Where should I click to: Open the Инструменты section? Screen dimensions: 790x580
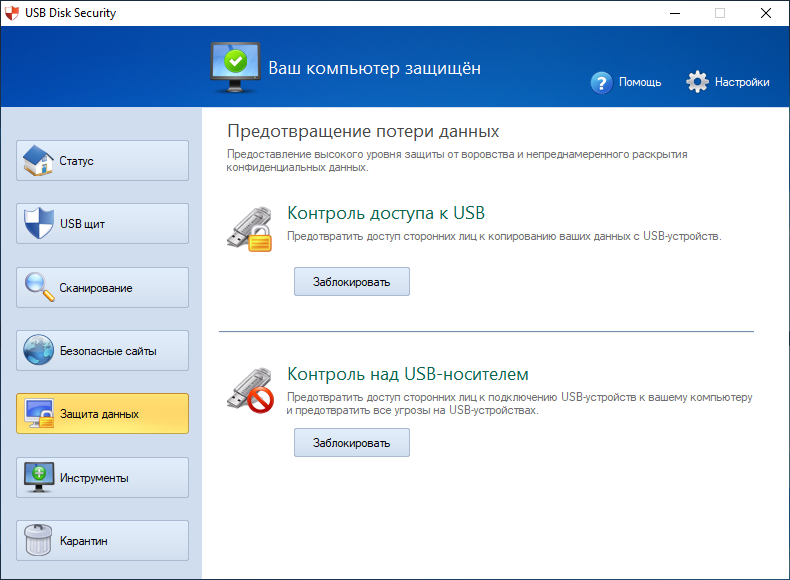click(102, 478)
